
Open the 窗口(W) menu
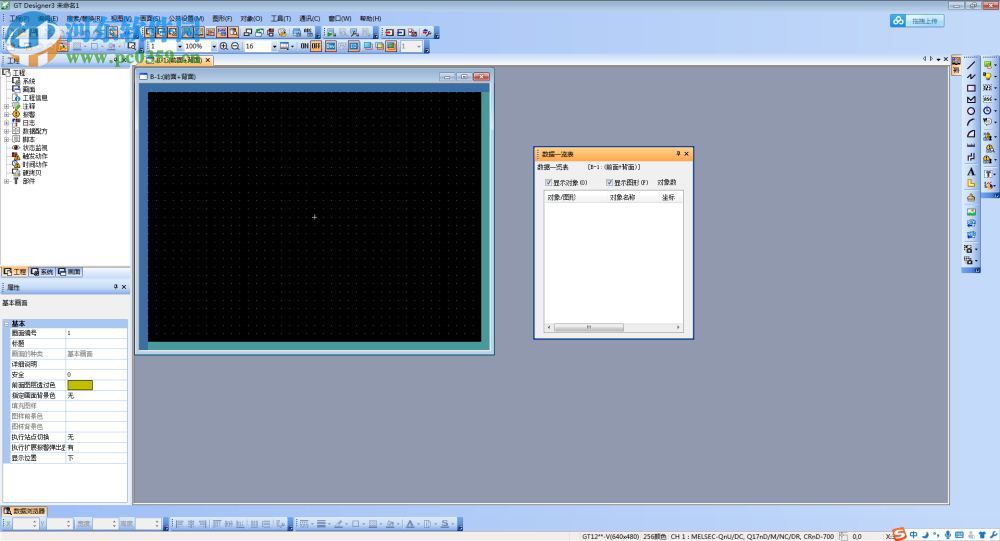tap(340, 19)
